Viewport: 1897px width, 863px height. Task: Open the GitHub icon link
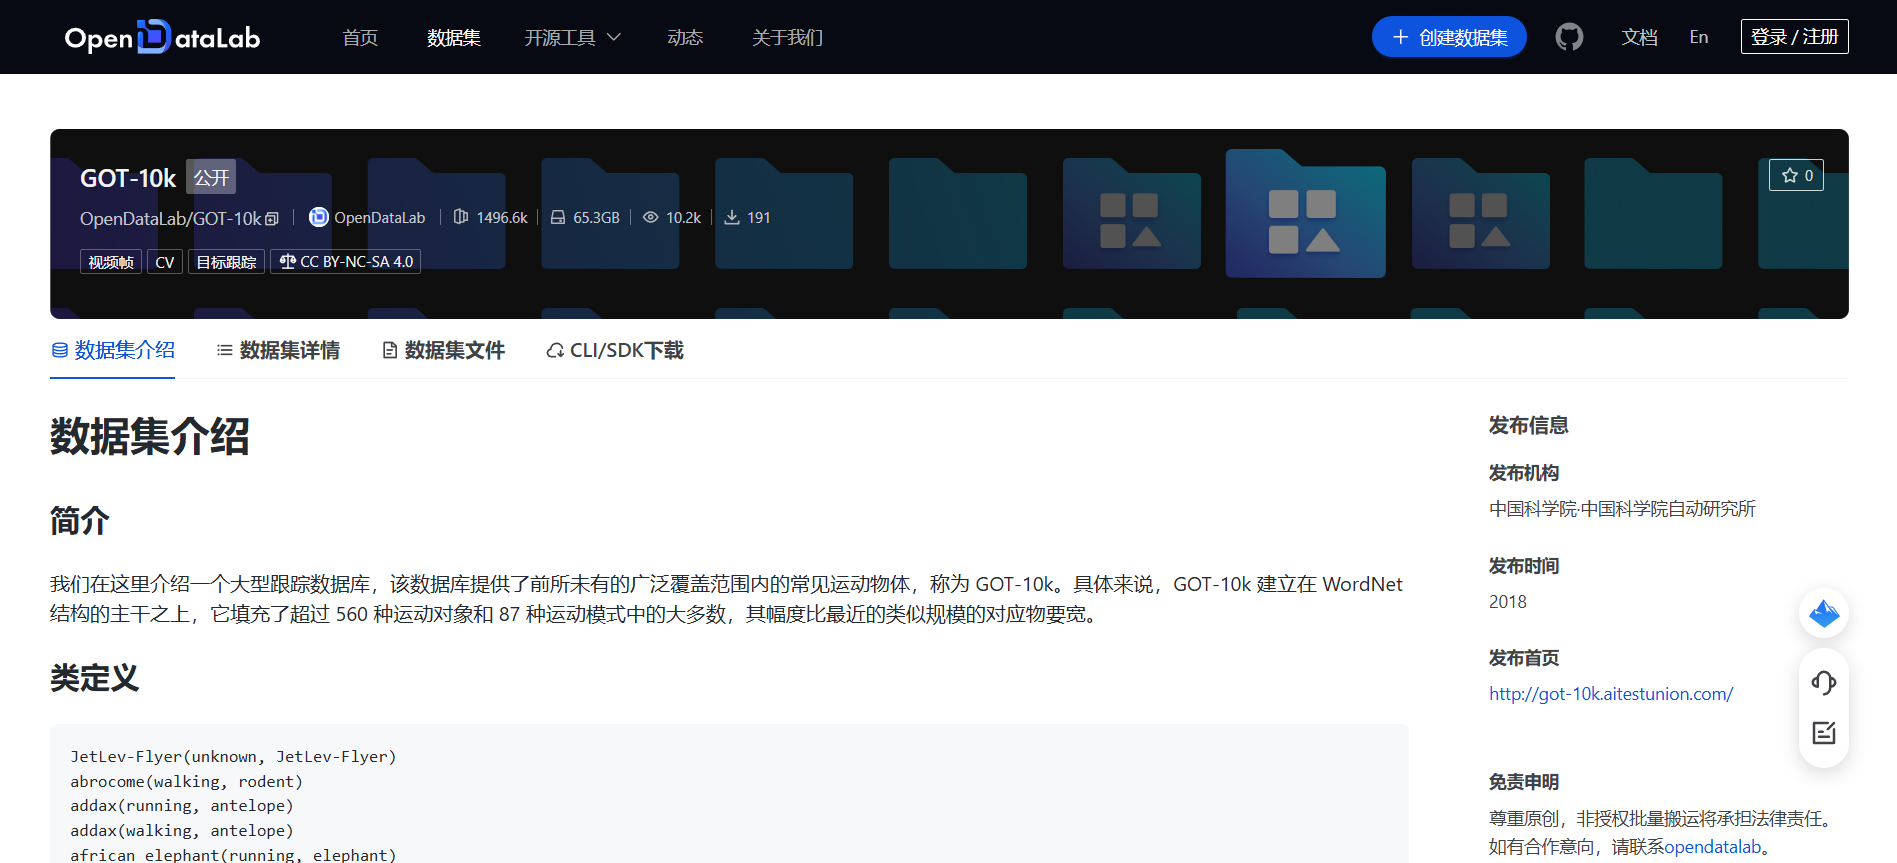(1569, 37)
